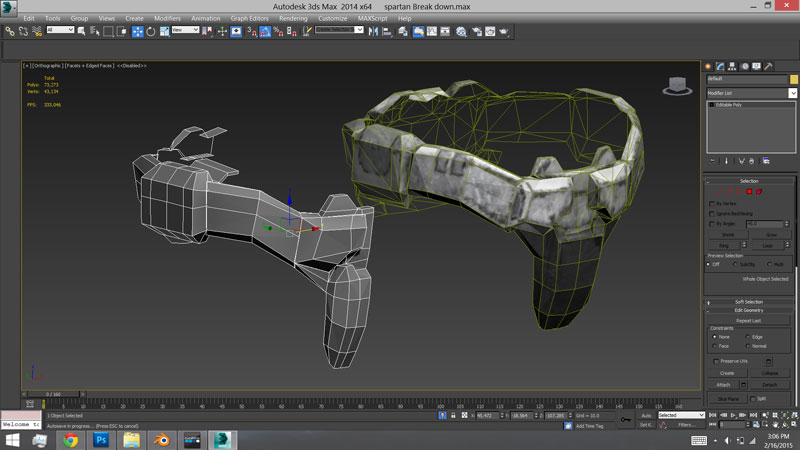
Task: Open the Graph Editors menu
Action: pos(249,18)
